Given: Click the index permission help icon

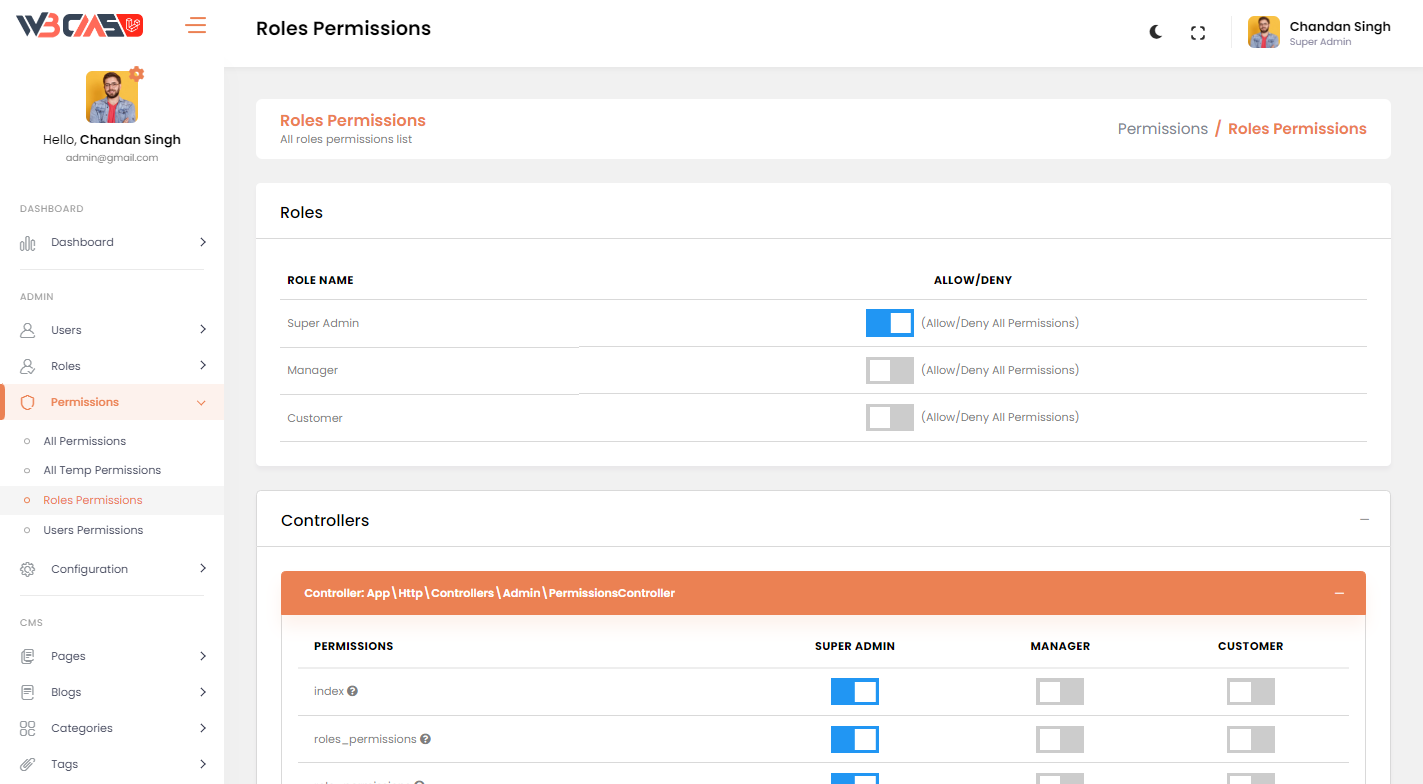Looking at the screenshot, I should click(353, 691).
